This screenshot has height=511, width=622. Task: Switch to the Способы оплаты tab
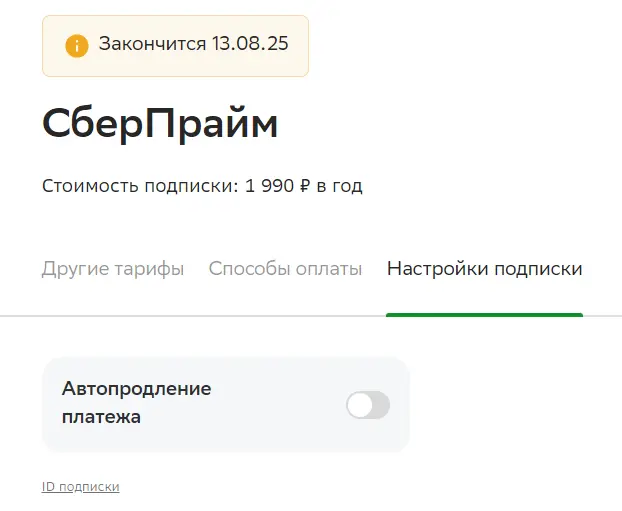(285, 269)
